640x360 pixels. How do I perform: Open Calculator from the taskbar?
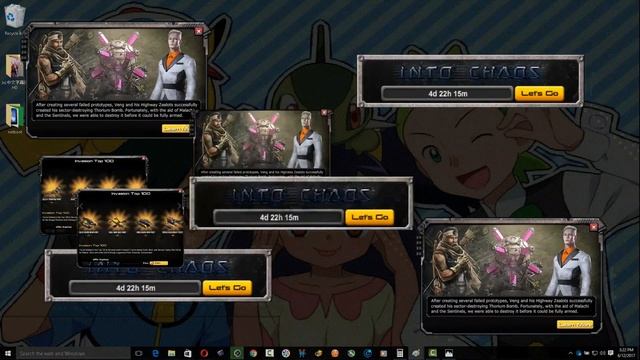tap(400, 353)
